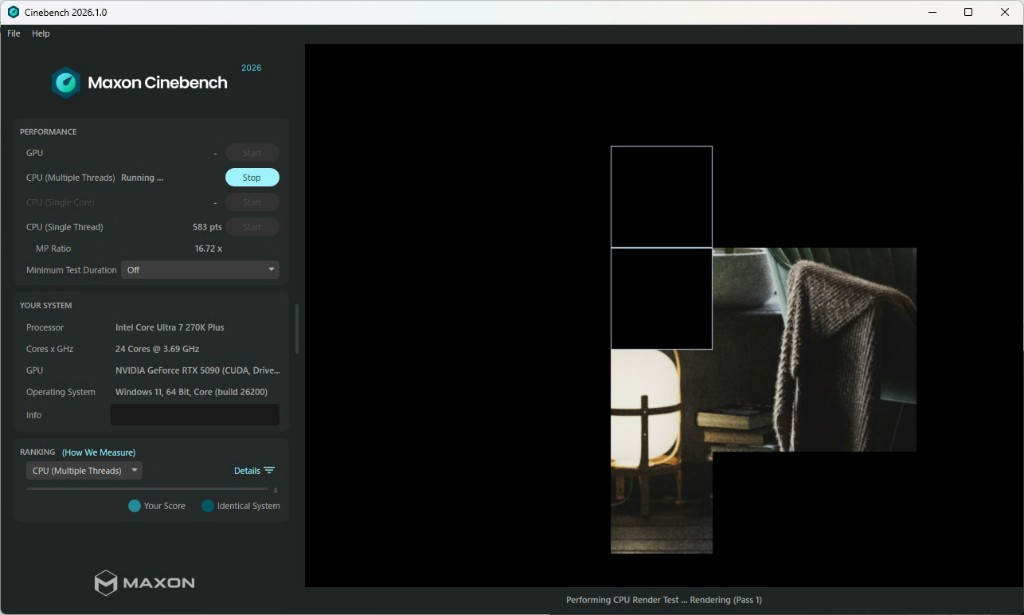1024x615 pixels.
Task: Open the How We Measure link
Action: [98, 452]
